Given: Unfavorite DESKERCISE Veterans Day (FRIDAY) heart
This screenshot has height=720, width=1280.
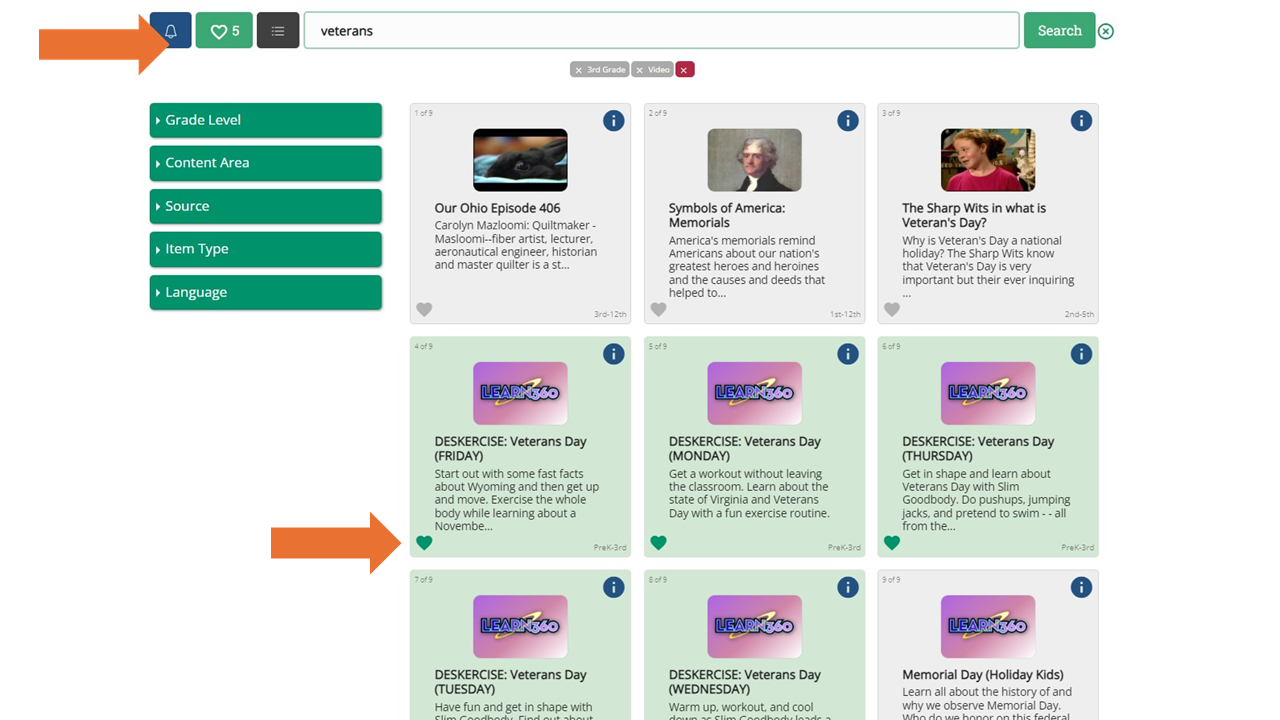Looking at the screenshot, I should (424, 543).
